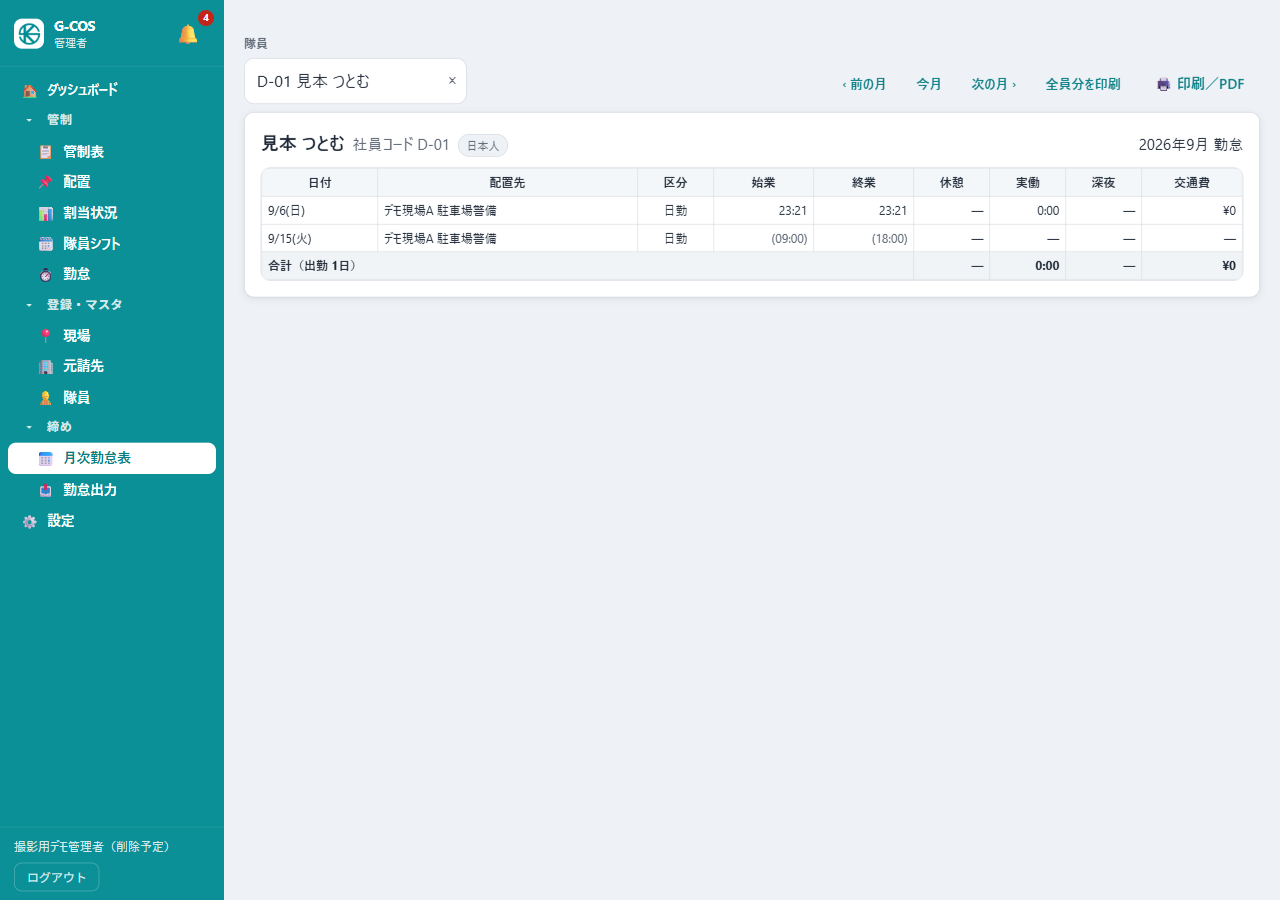Jump to 今月
The image size is (1280, 900).
[929, 84]
